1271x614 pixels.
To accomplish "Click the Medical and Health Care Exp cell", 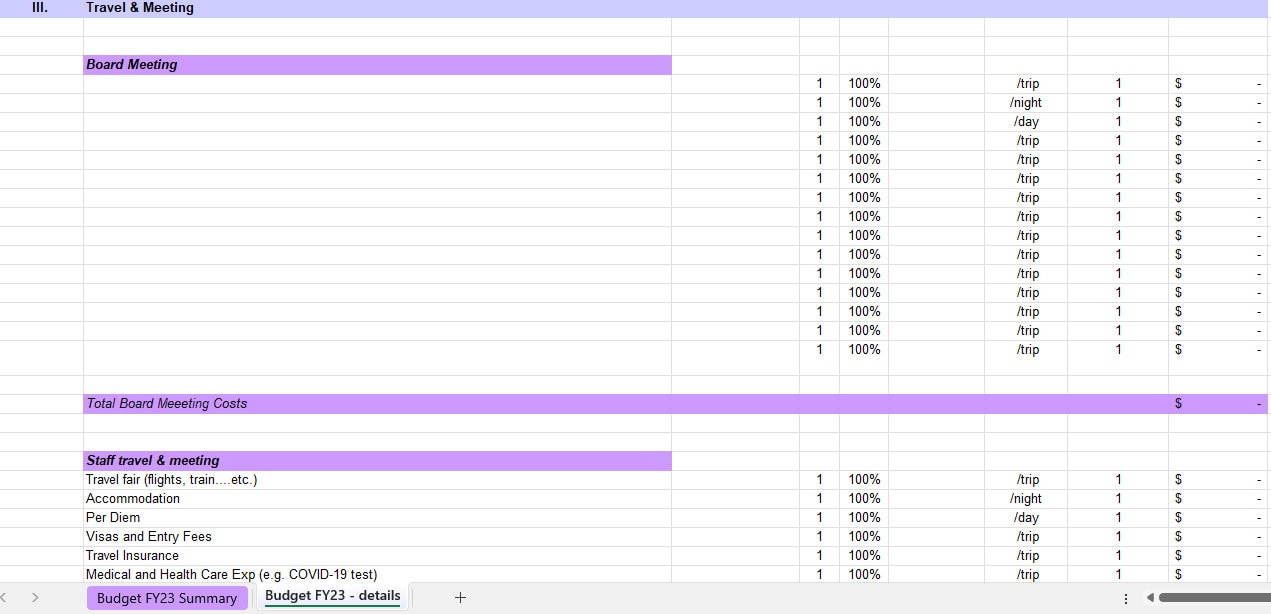I will [x=232, y=574].
